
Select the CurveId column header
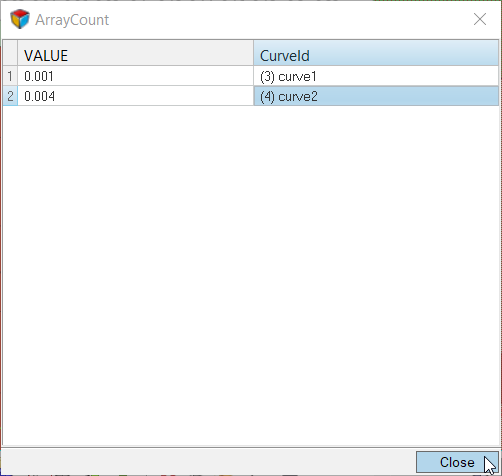(376, 53)
